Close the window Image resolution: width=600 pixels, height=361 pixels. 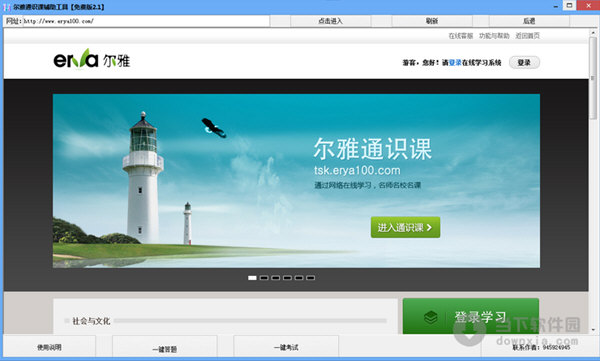(589, 5)
